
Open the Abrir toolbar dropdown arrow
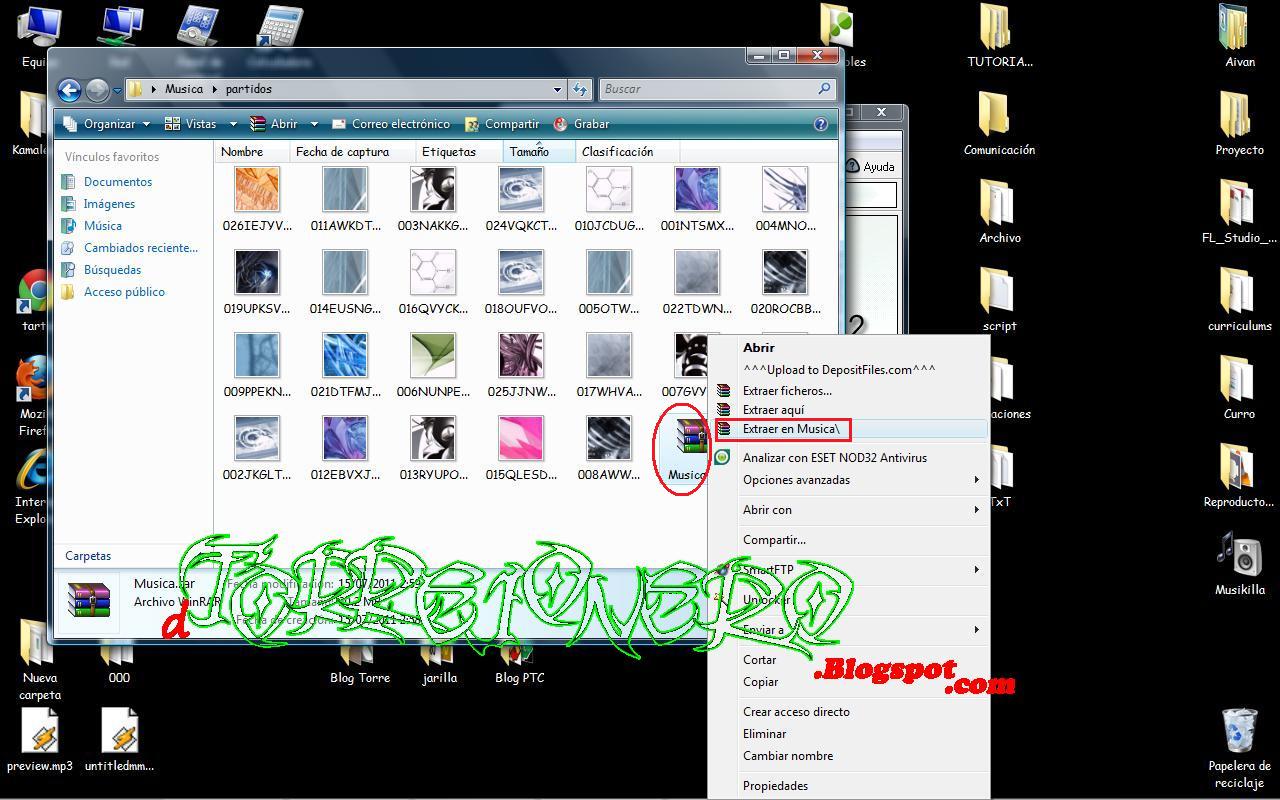[x=314, y=124]
